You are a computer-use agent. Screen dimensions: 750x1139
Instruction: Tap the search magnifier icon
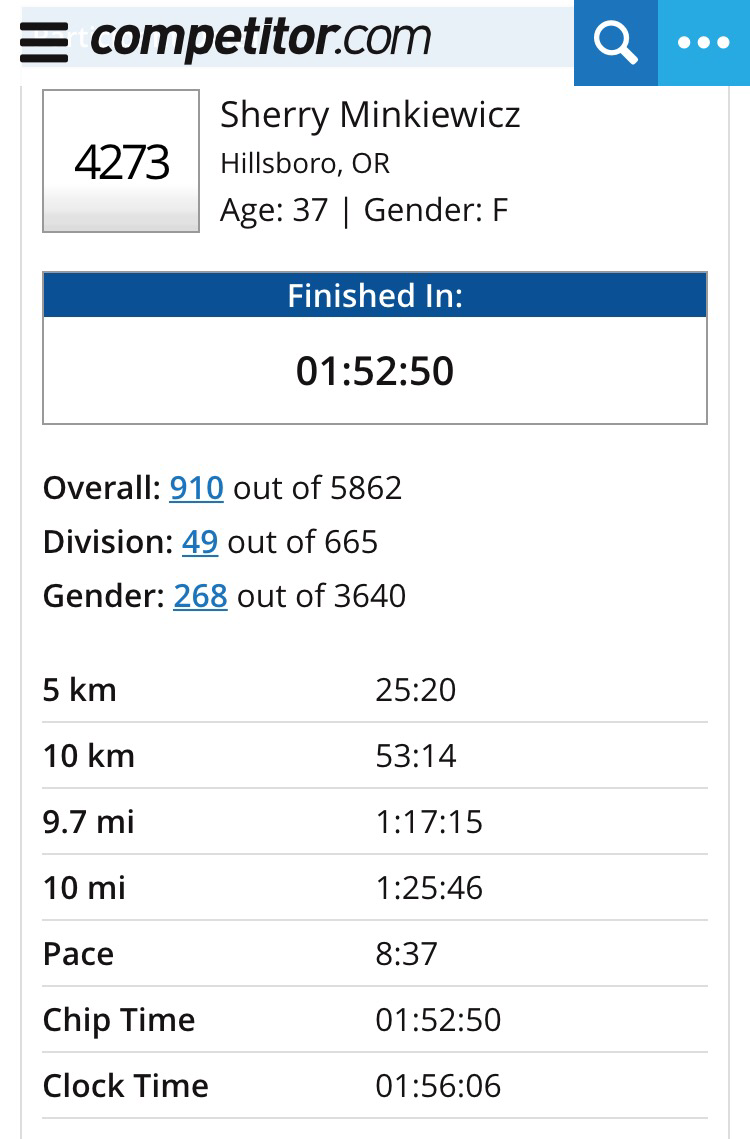615,42
